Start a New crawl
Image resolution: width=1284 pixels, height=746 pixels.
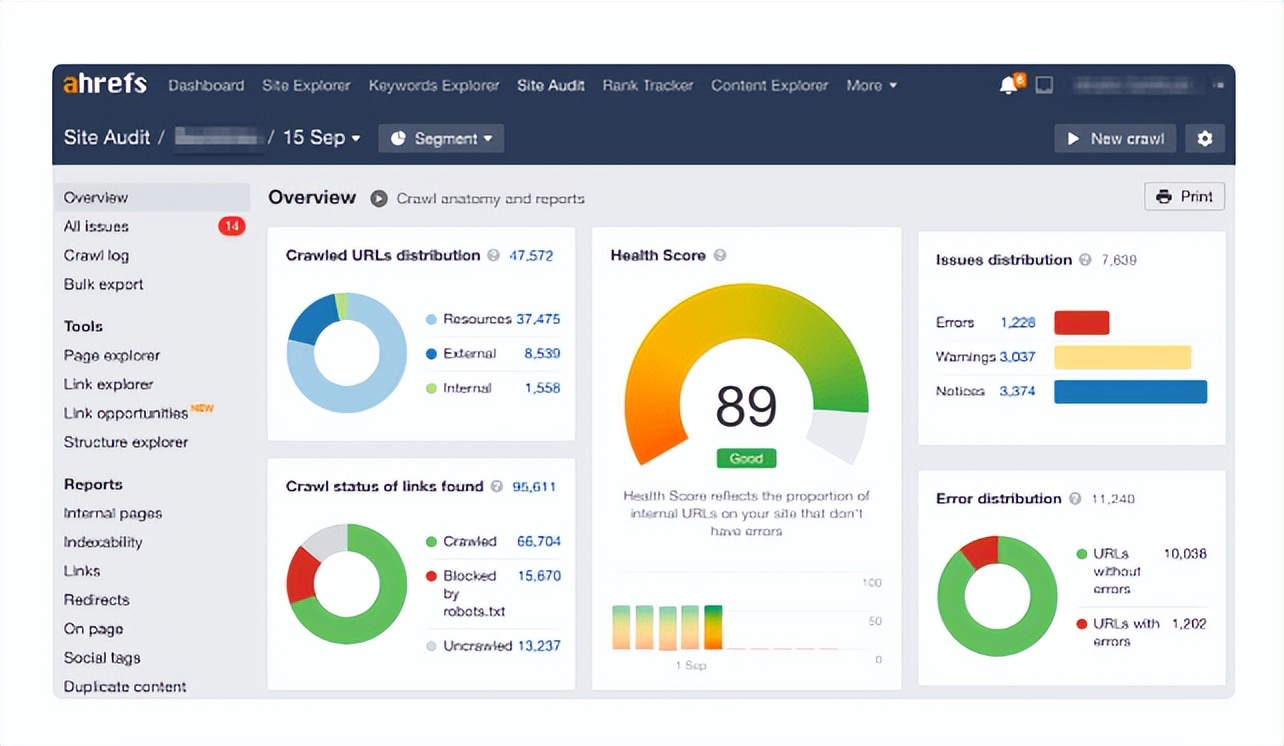(x=1114, y=139)
